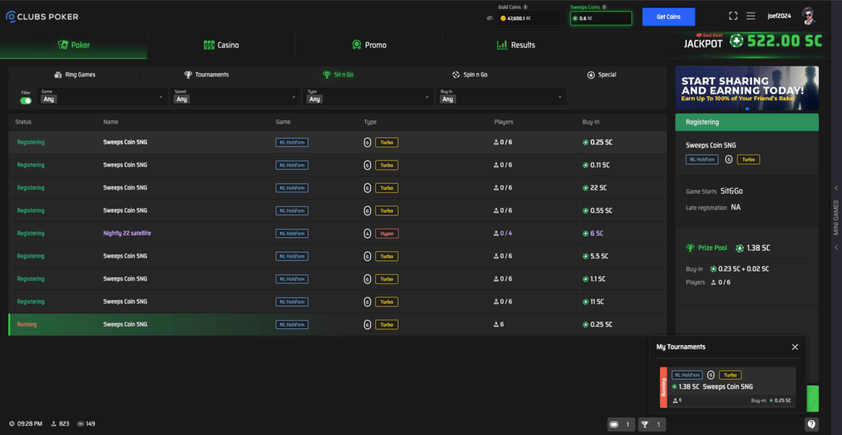Open the Type filter dropdown
The width and height of the screenshot is (842, 435).
[x=368, y=97]
